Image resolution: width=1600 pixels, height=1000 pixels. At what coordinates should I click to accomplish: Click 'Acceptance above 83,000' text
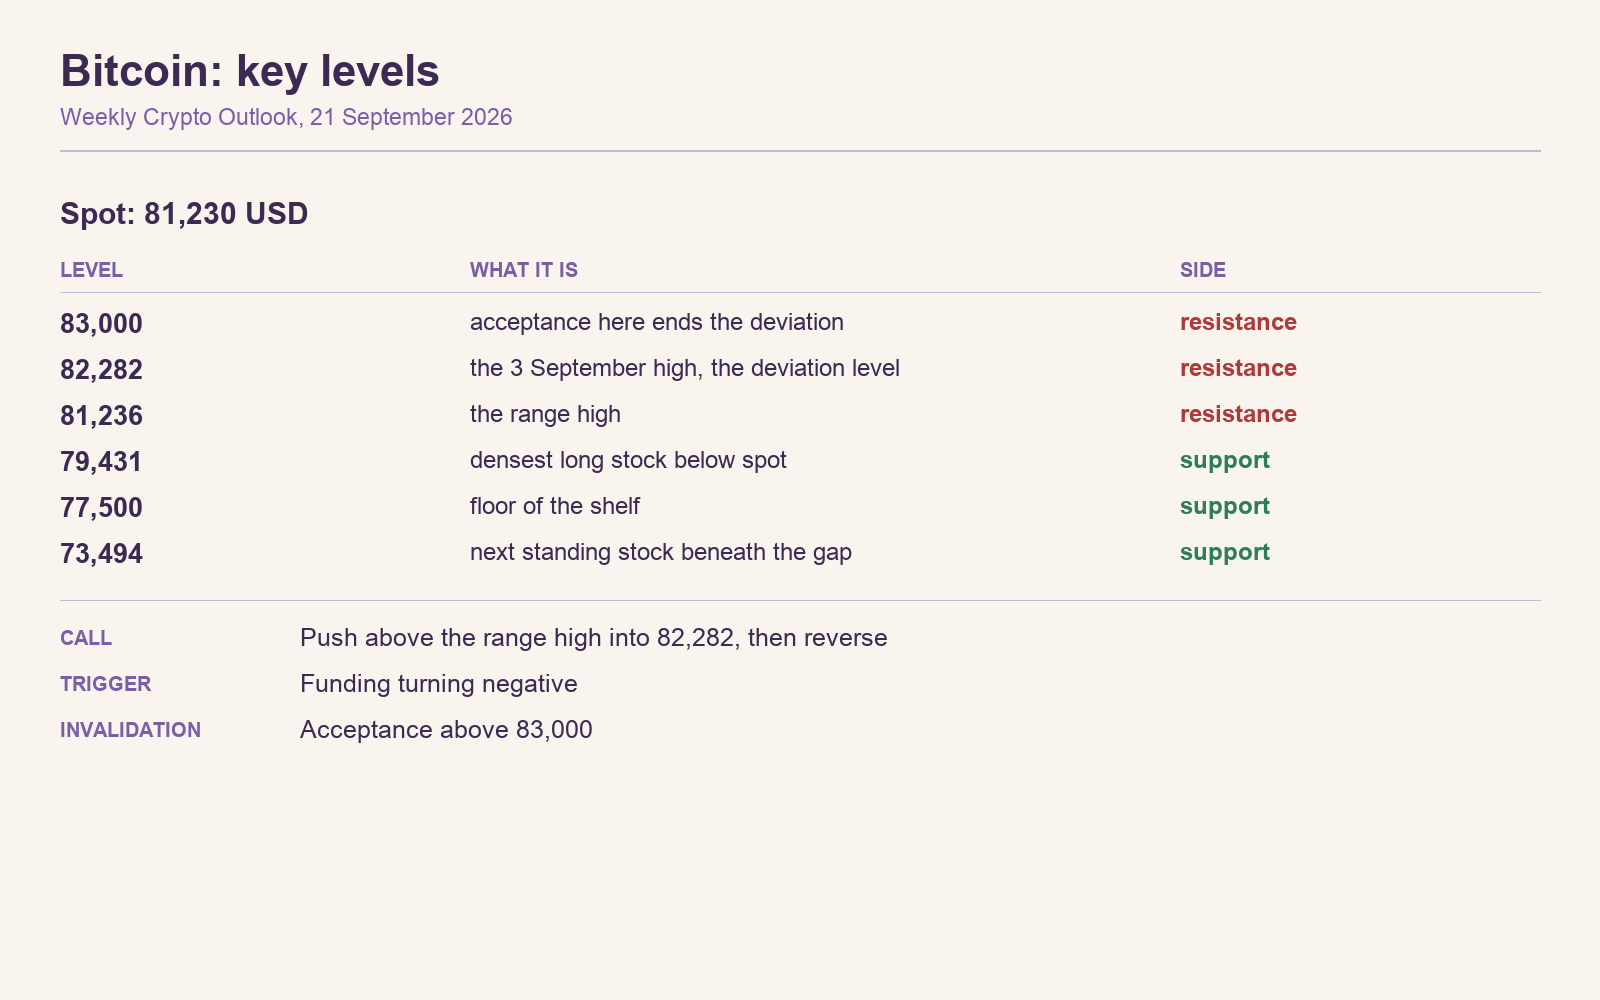(x=446, y=730)
